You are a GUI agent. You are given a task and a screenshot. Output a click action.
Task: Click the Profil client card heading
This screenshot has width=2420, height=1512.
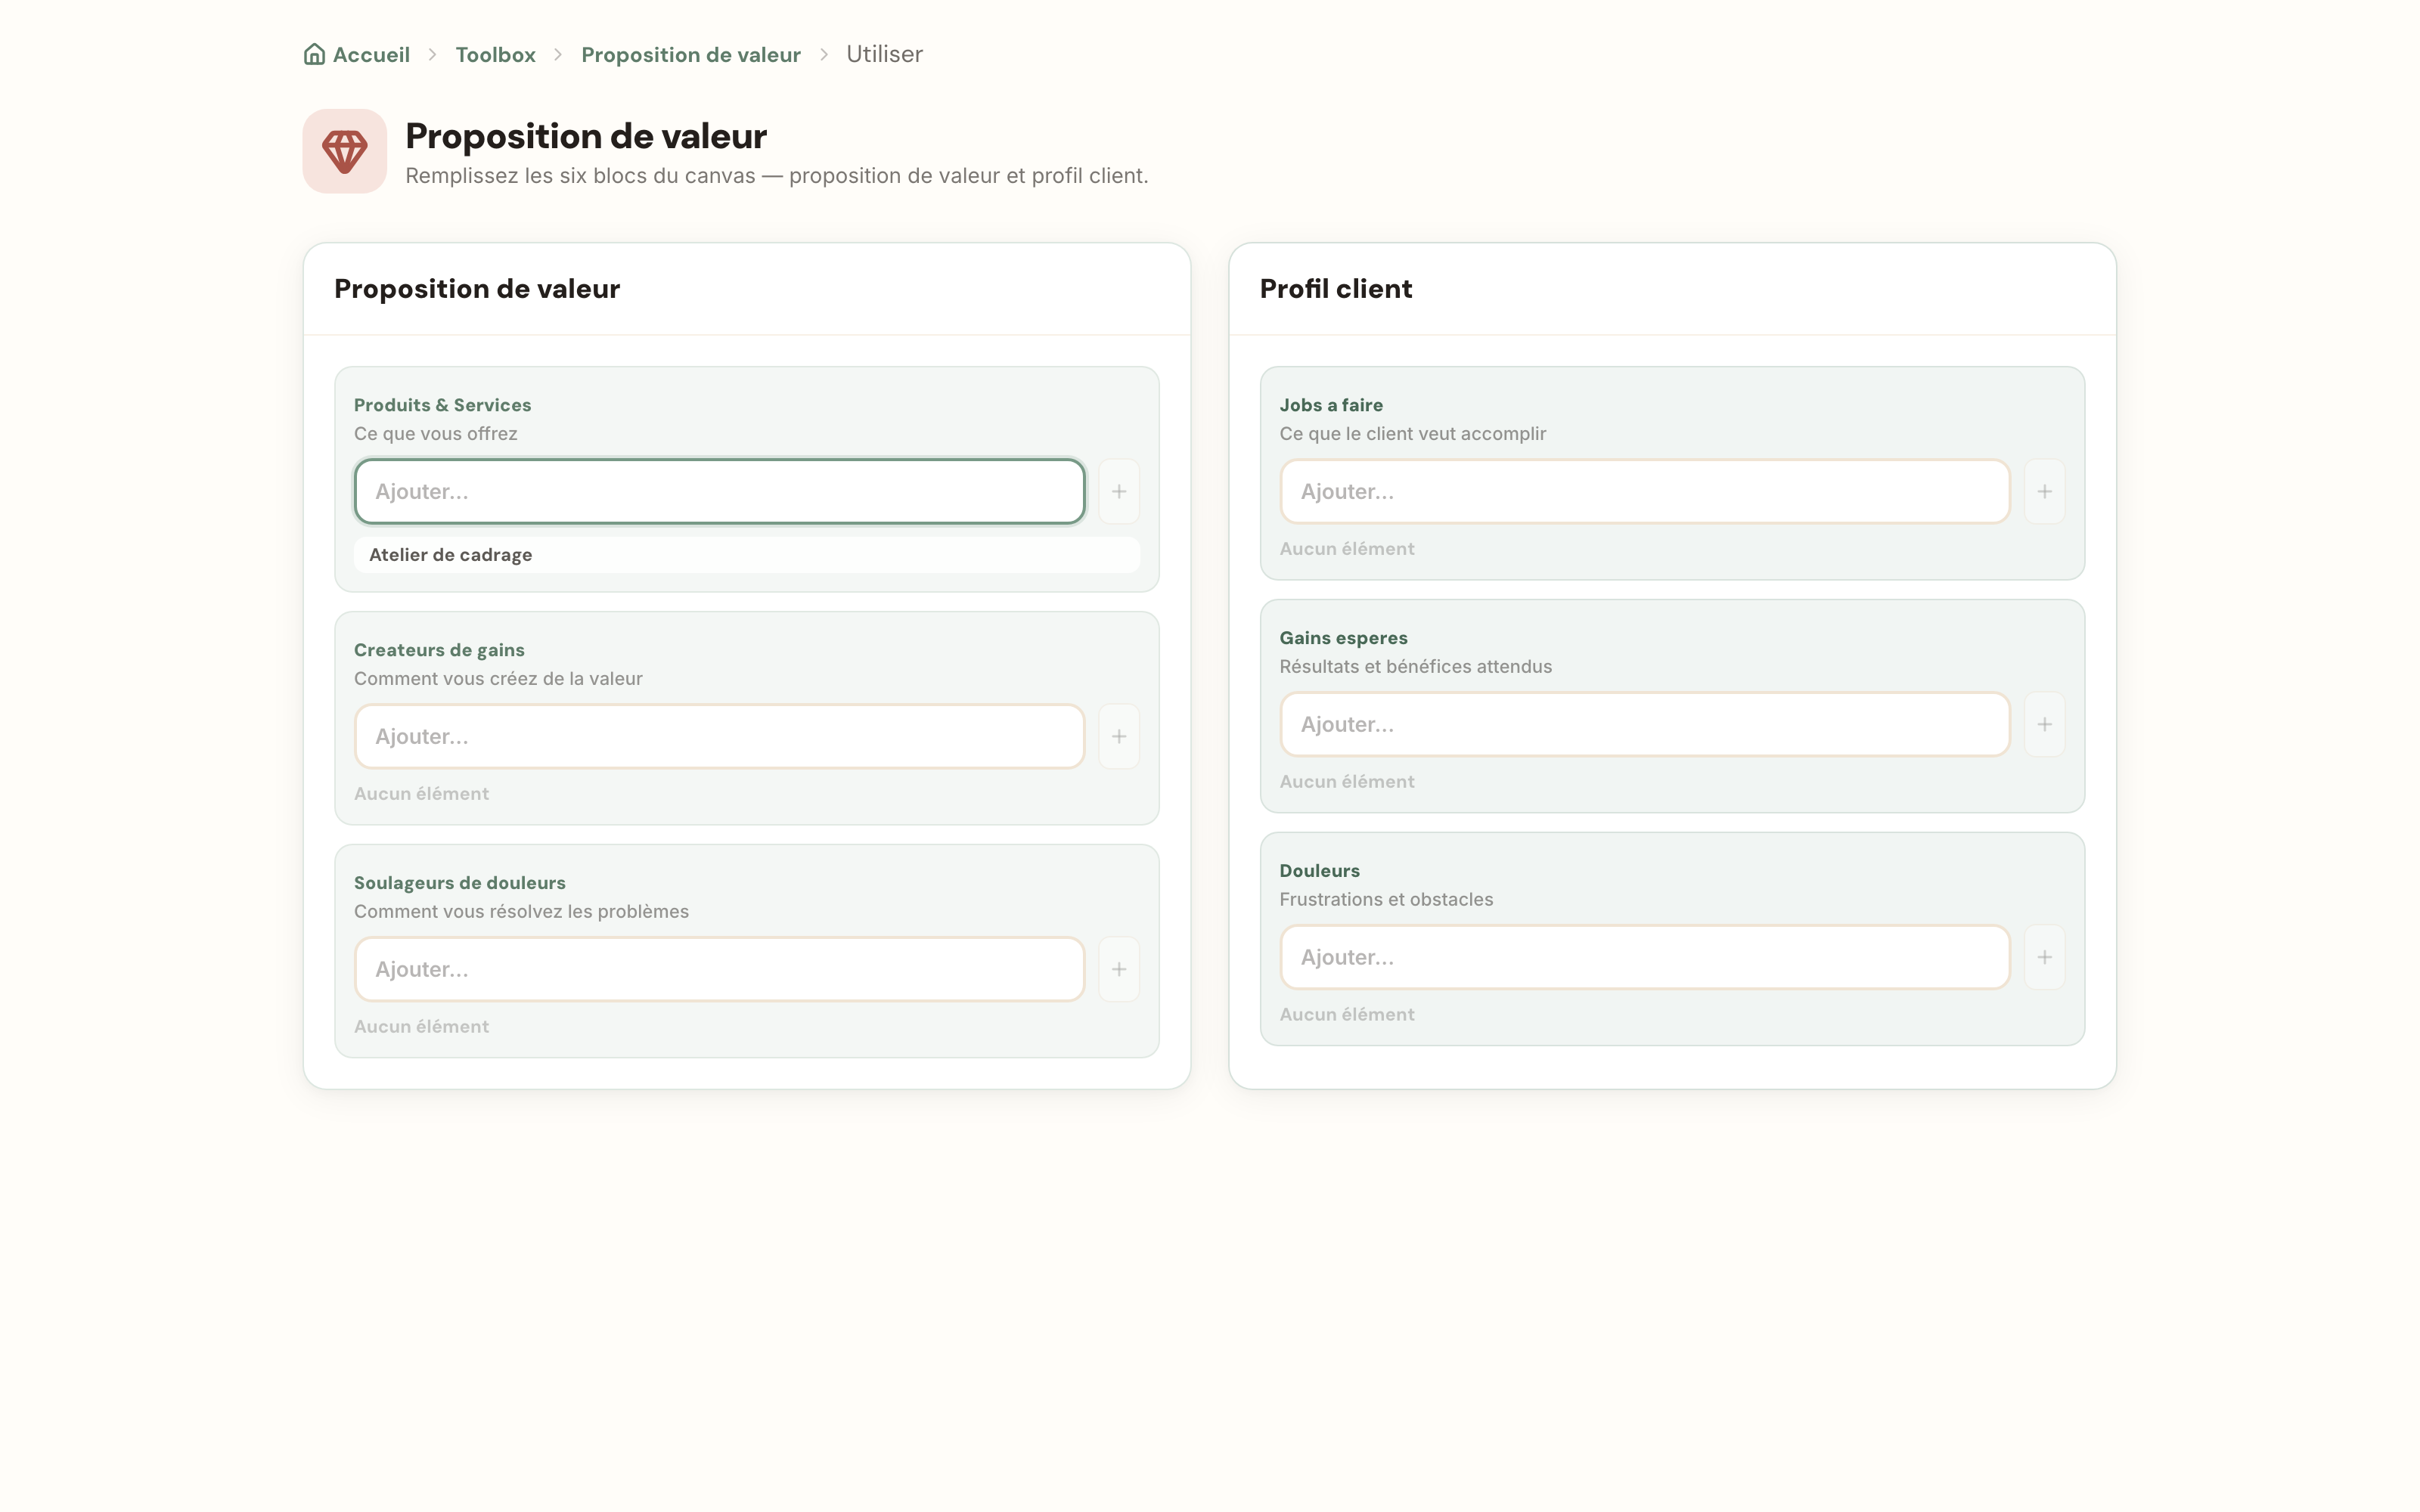[x=1335, y=289]
